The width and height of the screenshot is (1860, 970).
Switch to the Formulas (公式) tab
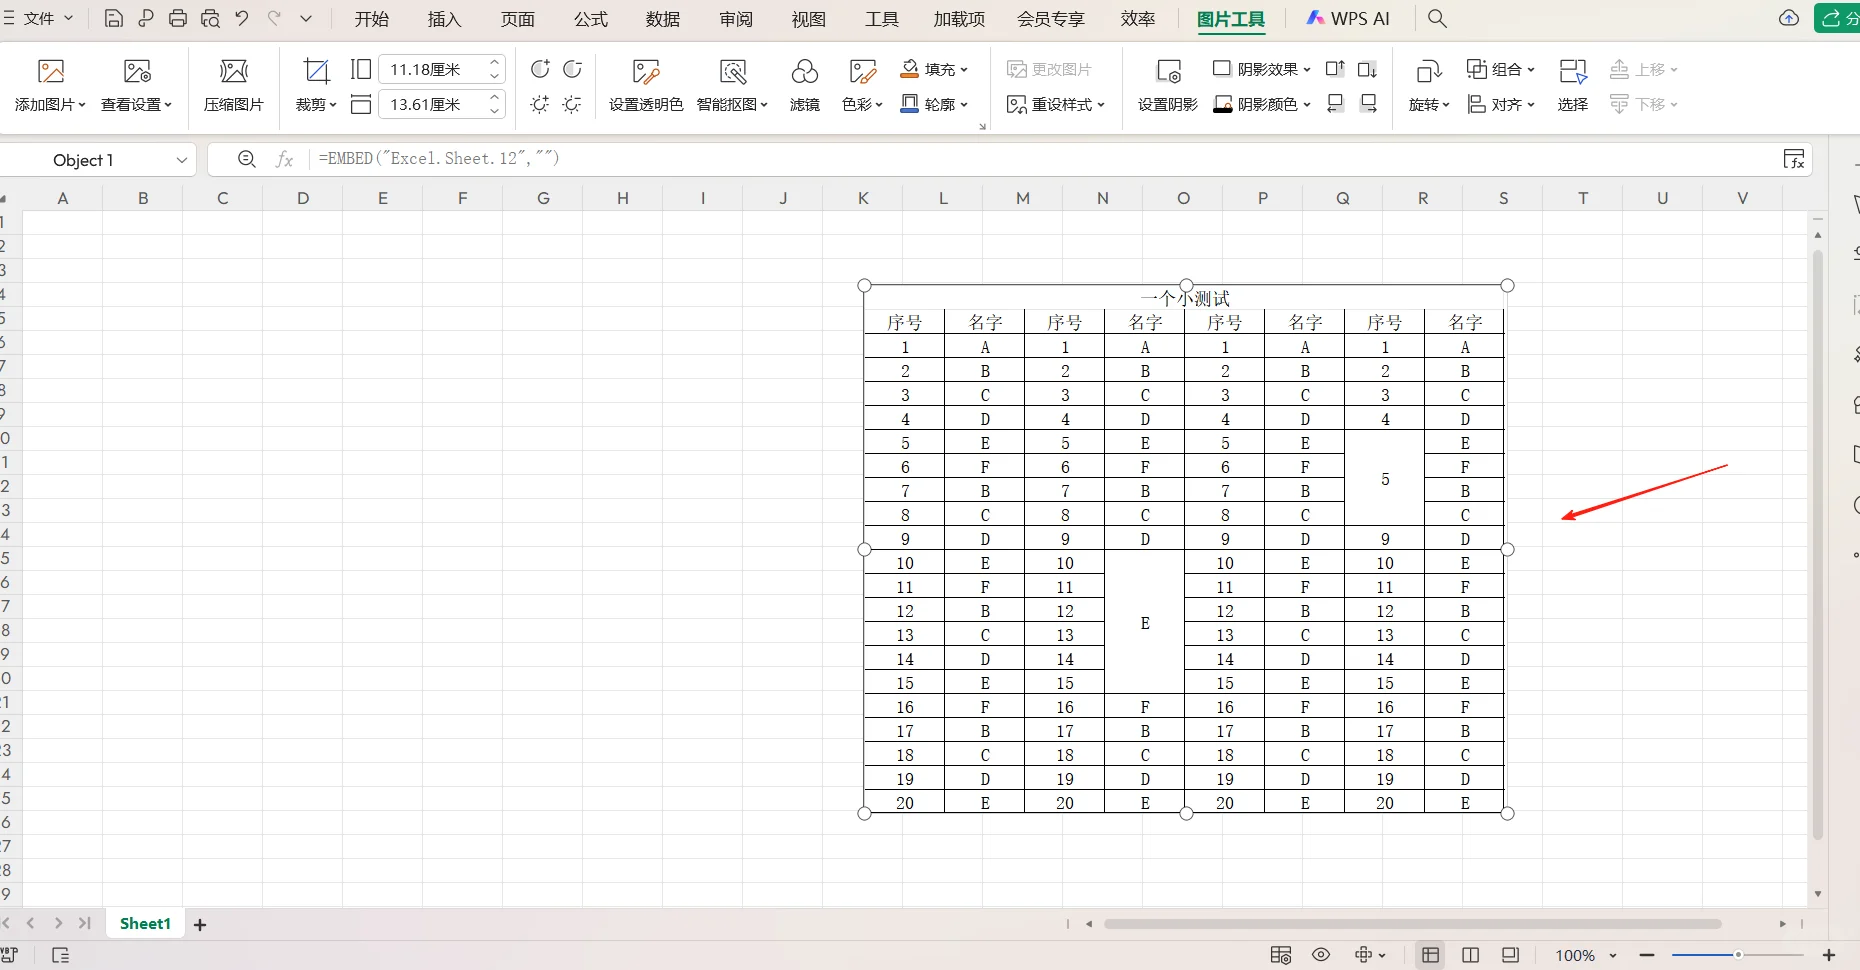[x=591, y=19]
